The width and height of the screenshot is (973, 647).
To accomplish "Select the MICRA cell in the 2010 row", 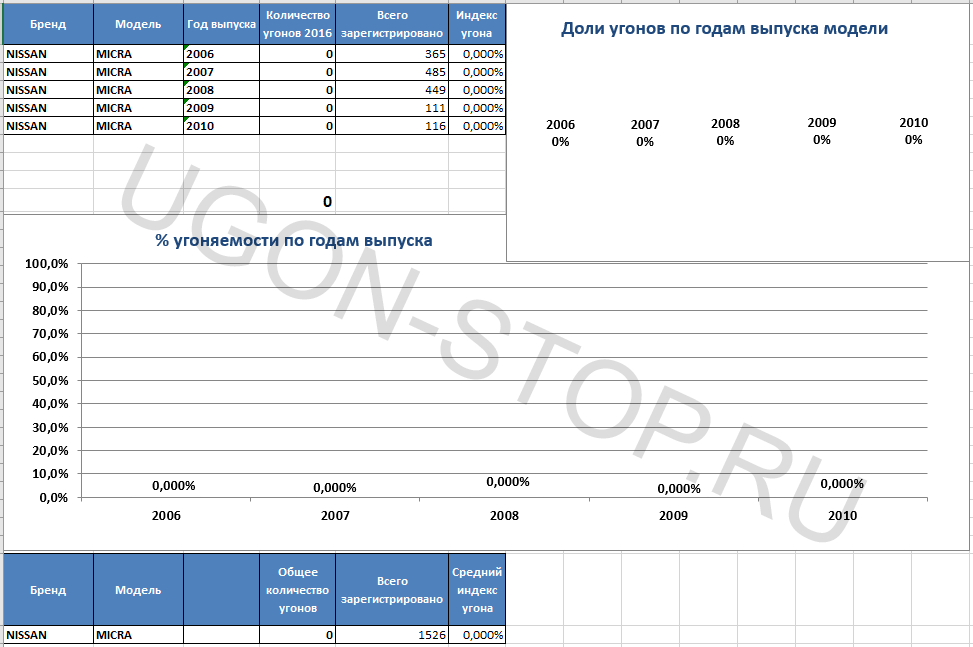I will (138, 126).
